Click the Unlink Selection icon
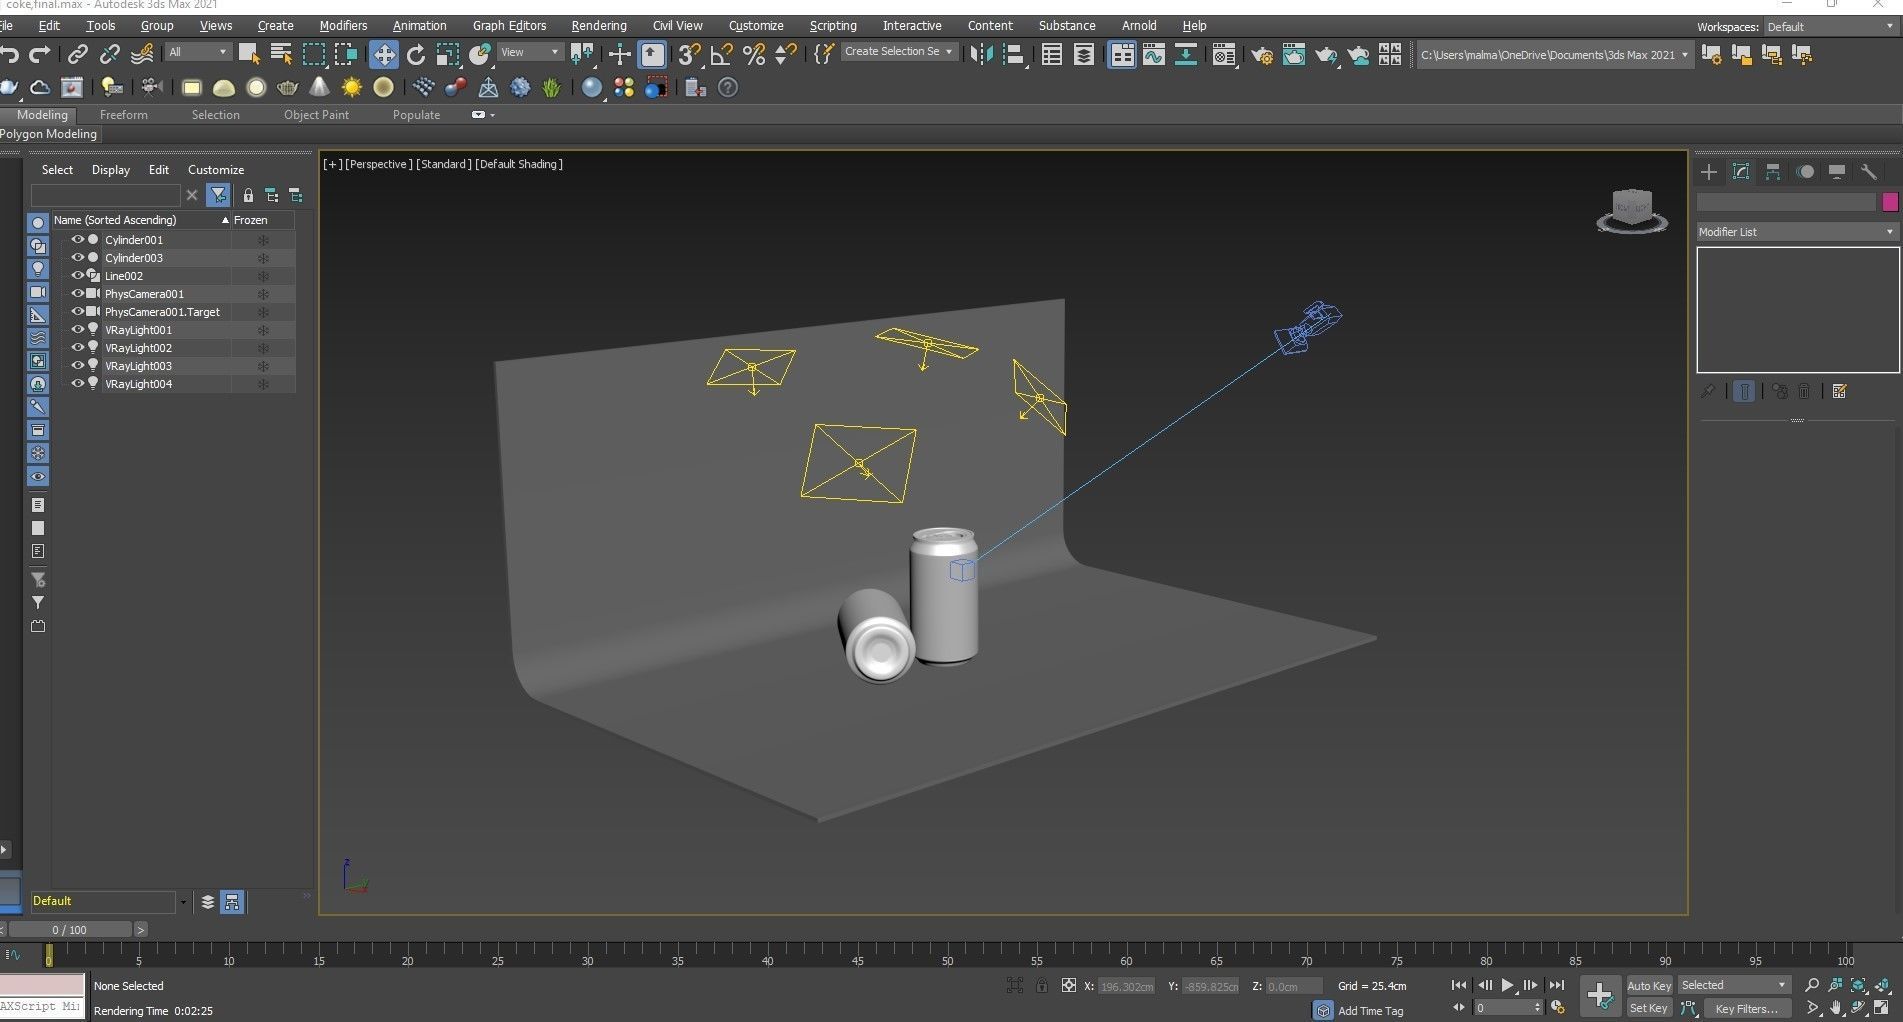Viewport: 1903px width, 1022px height. 109,54
